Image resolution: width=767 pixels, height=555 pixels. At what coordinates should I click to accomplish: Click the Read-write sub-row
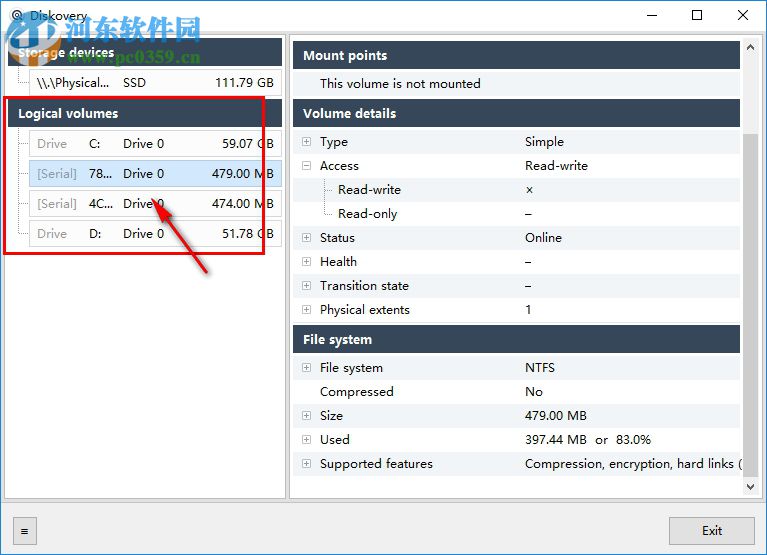(x=516, y=190)
